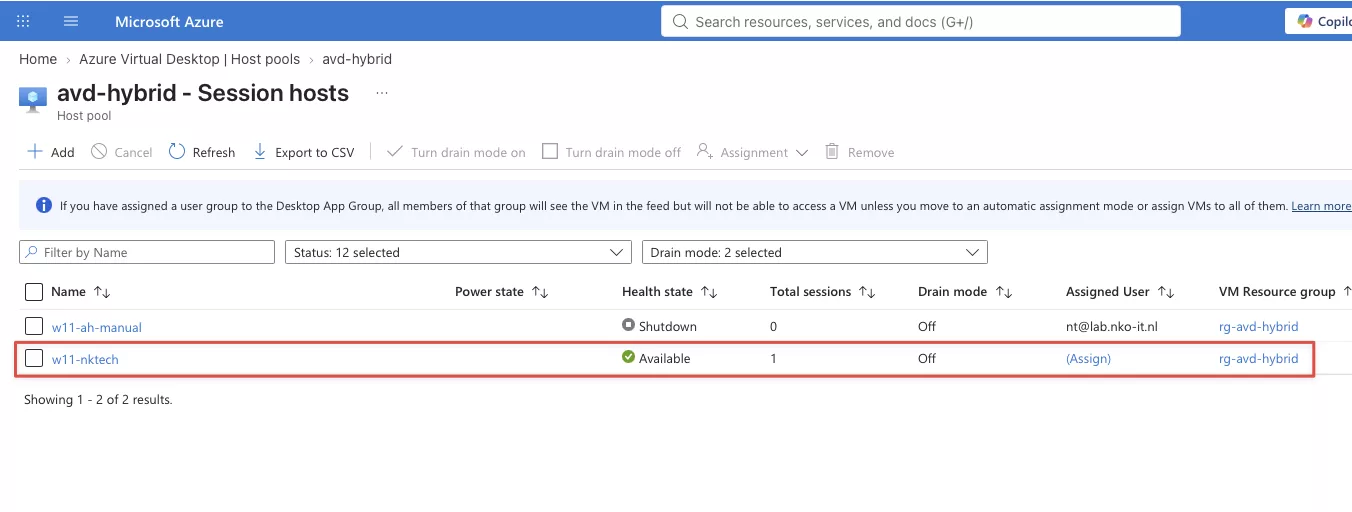Open the w11-ah-manual session host
This screenshot has height=512, width=1352.
(97, 327)
